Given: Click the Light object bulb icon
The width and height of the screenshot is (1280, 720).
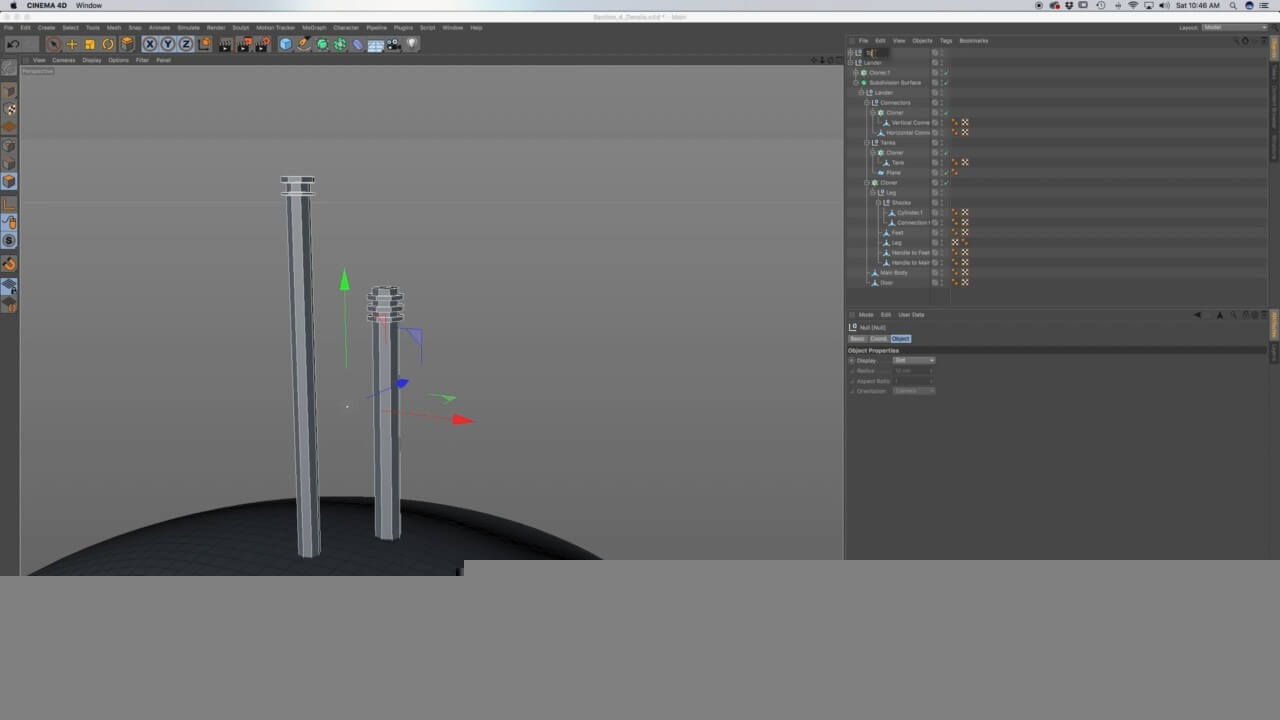Looking at the screenshot, I should (x=411, y=44).
